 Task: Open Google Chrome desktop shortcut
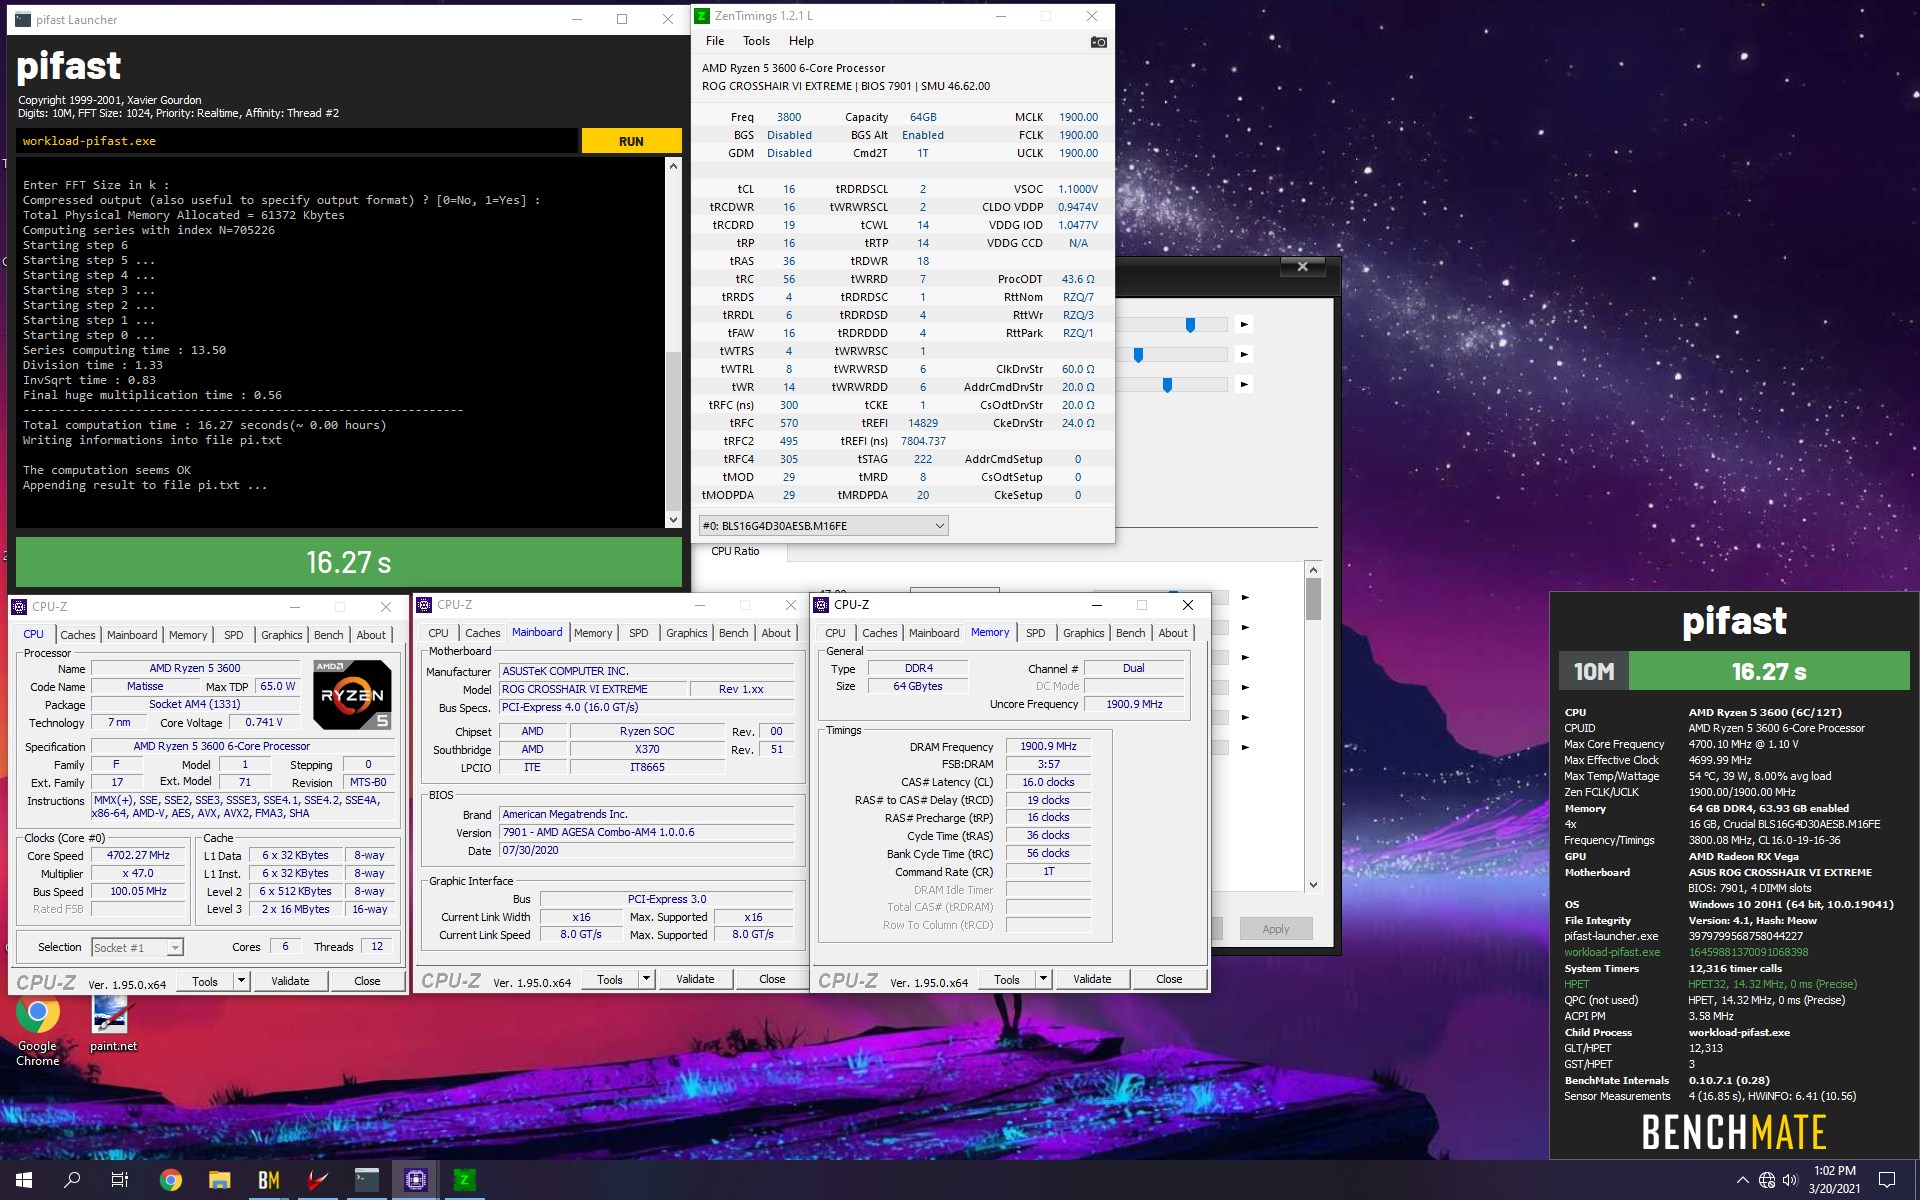(x=37, y=1032)
